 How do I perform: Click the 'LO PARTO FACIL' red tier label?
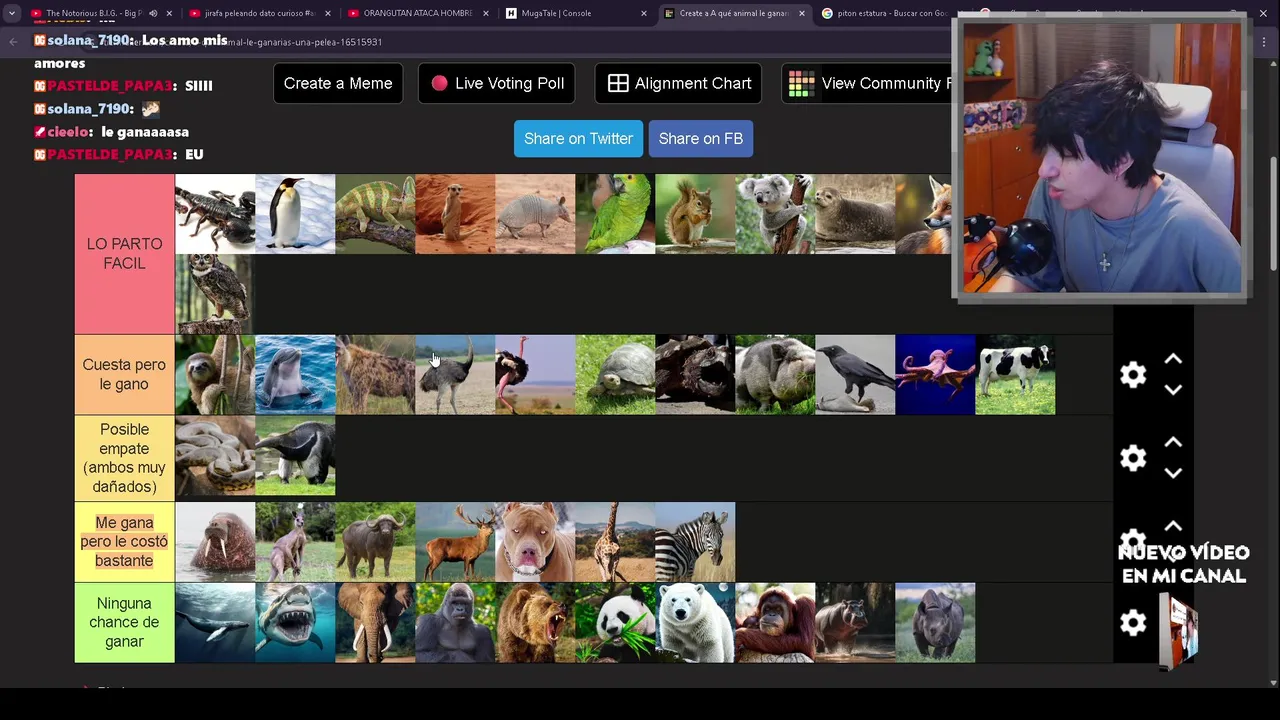point(124,254)
